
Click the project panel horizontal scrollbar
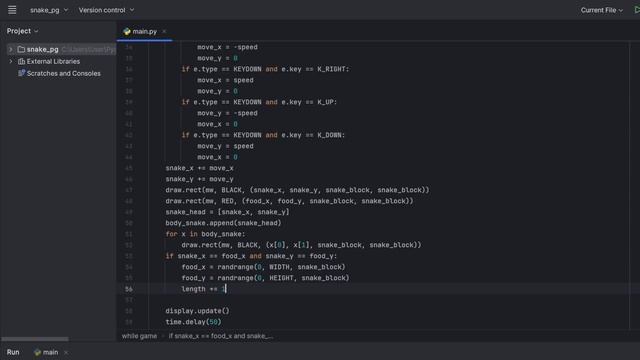pos(35,339)
